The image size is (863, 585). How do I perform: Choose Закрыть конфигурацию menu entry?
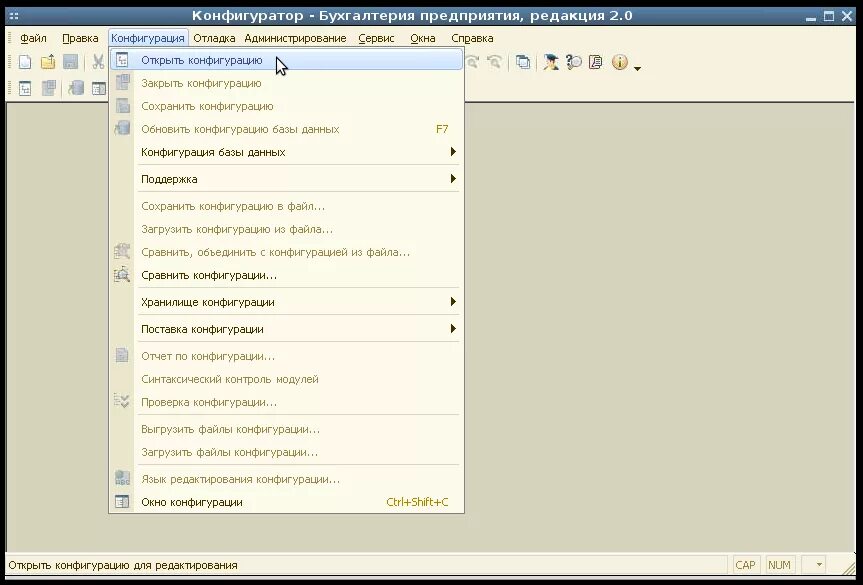[x=286, y=83]
